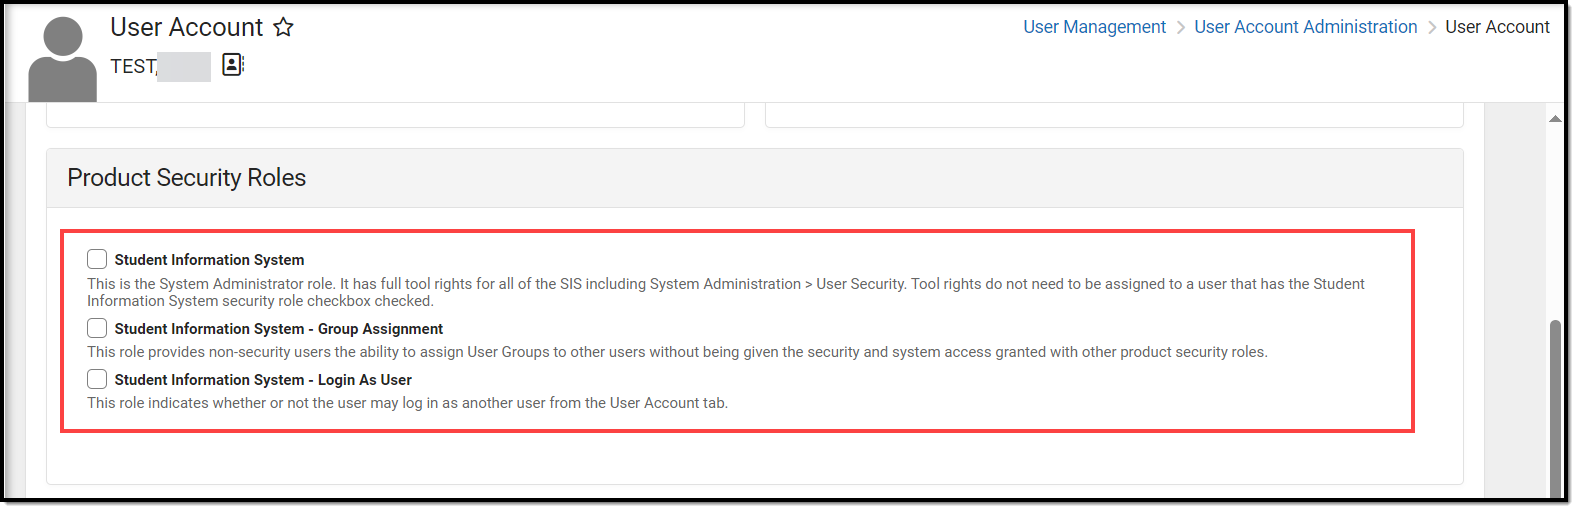The height and width of the screenshot is (510, 1576).
Task: Select the TEST user name text
Action: click(x=133, y=66)
